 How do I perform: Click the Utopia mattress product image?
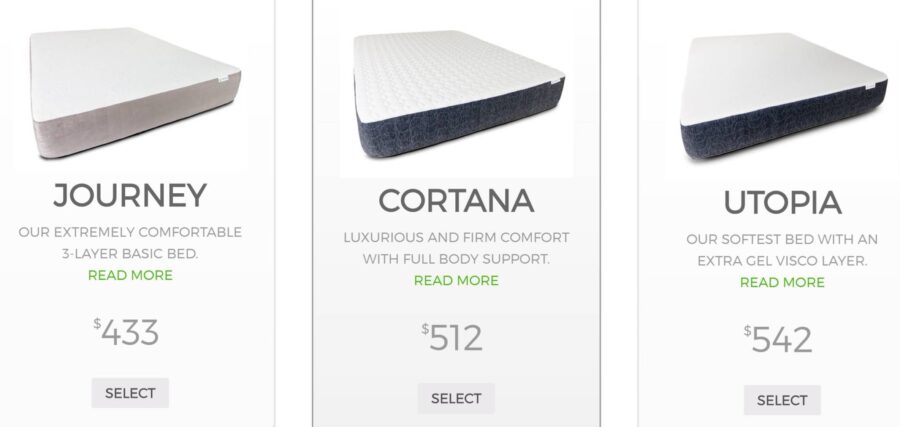[x=783, y=96]
